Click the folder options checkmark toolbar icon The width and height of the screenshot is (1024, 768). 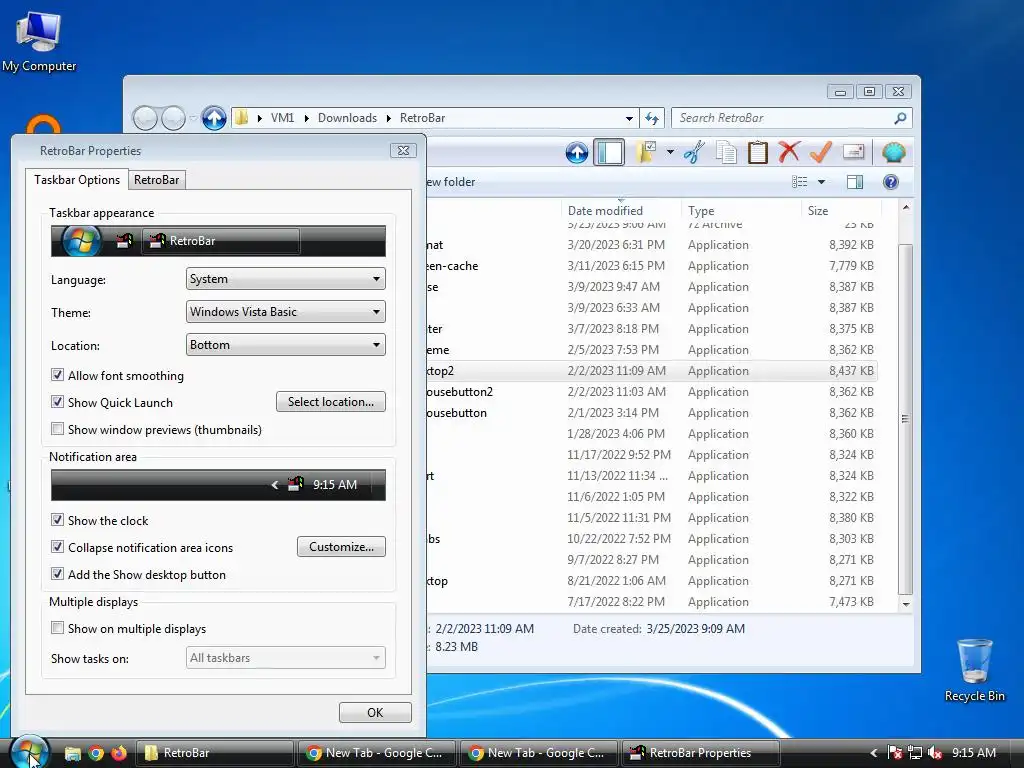tap(646, 153)
